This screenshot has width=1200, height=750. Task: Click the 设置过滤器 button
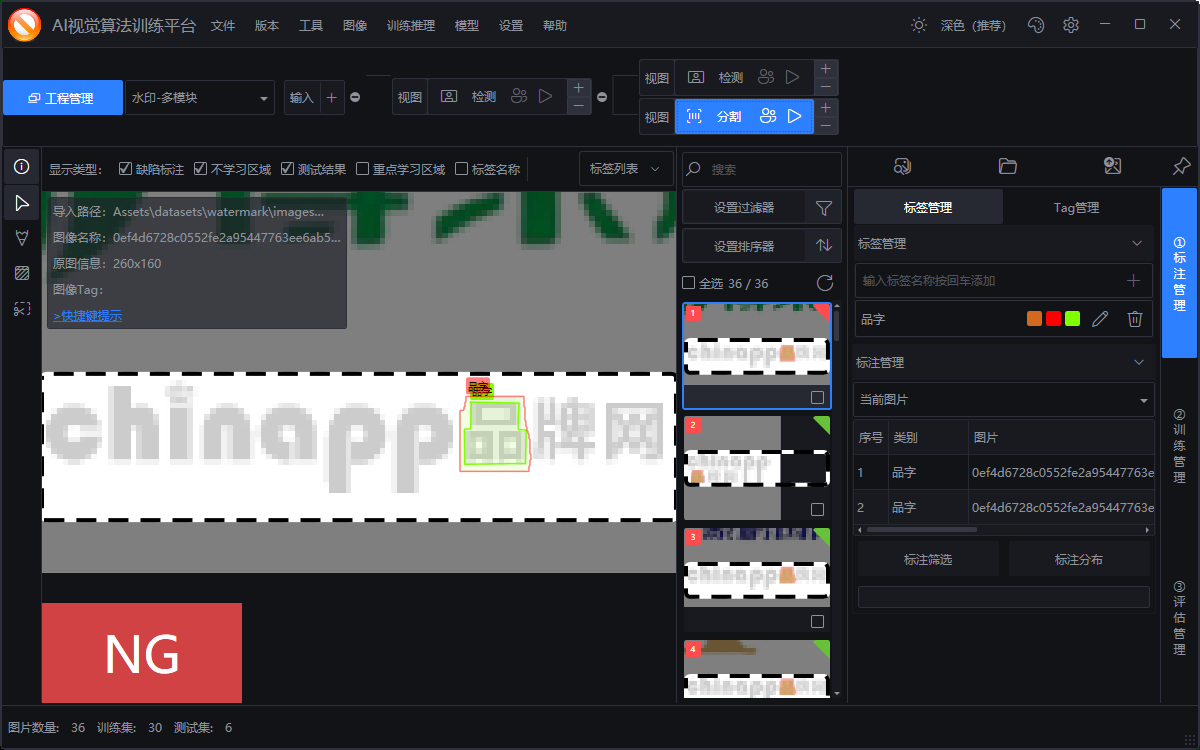coord(743,208)
